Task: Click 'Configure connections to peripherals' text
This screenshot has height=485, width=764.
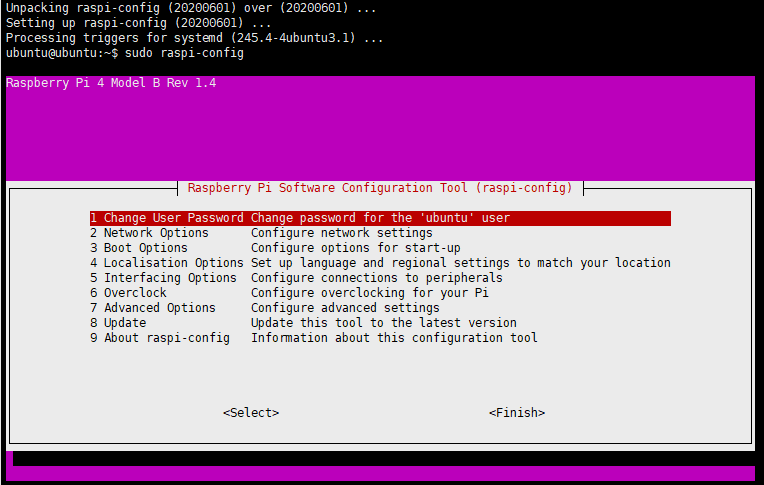Action: pyautogui.click(x=377, y=278)
